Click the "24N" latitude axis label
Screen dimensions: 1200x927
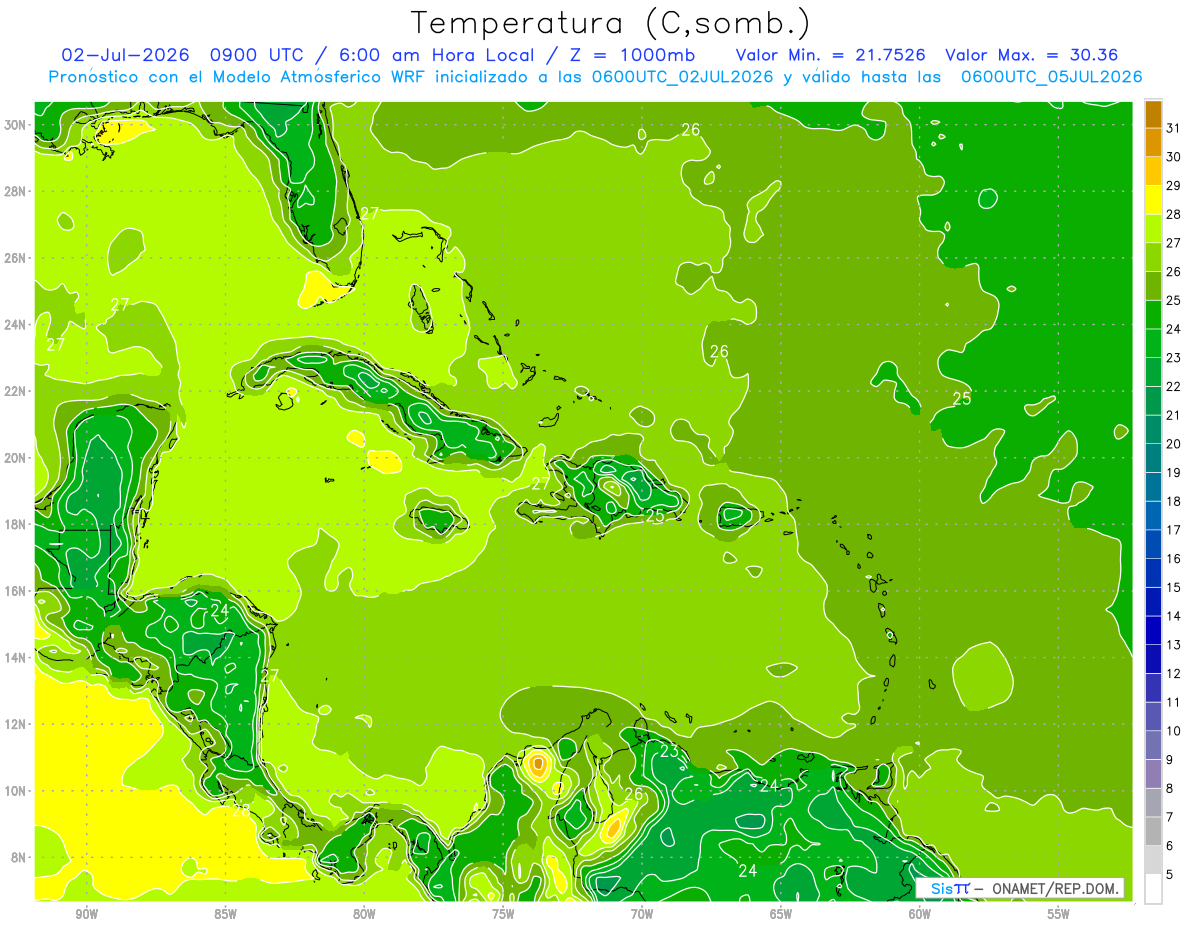17,324
